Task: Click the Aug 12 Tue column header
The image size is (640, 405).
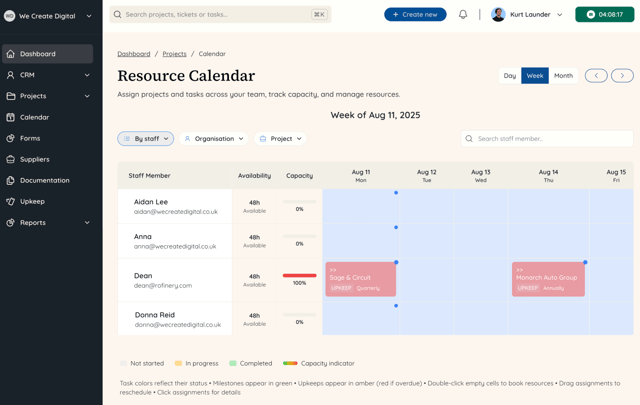Action: tap(427, 176)
